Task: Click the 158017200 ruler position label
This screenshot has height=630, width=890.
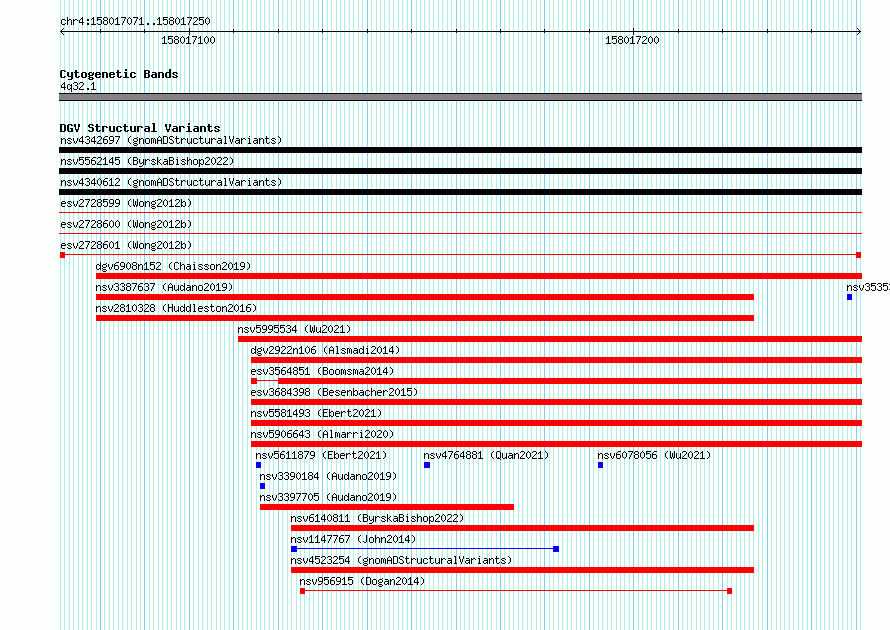Action: pyautogui.click(x=632, y=40)
